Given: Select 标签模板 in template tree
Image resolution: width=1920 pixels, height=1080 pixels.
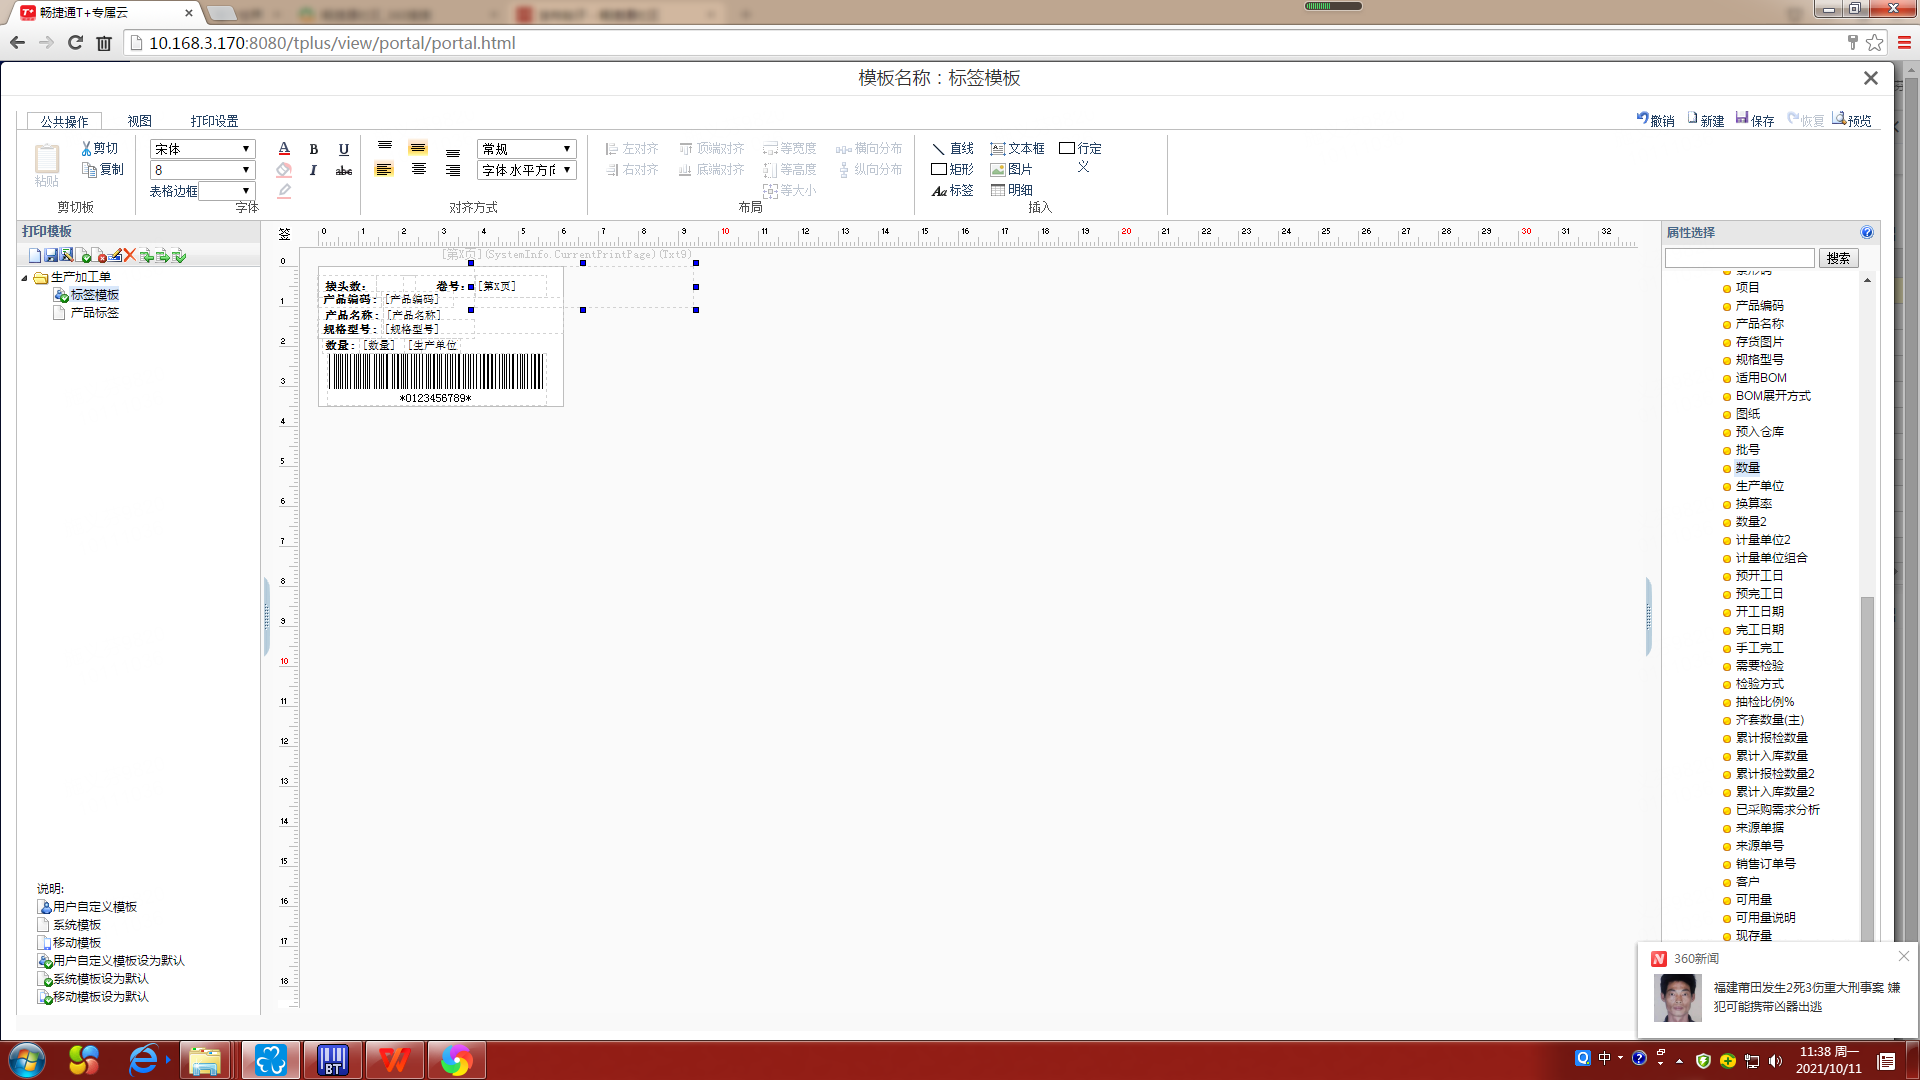Looking at the screenshot, I should [x=94, y=295].
